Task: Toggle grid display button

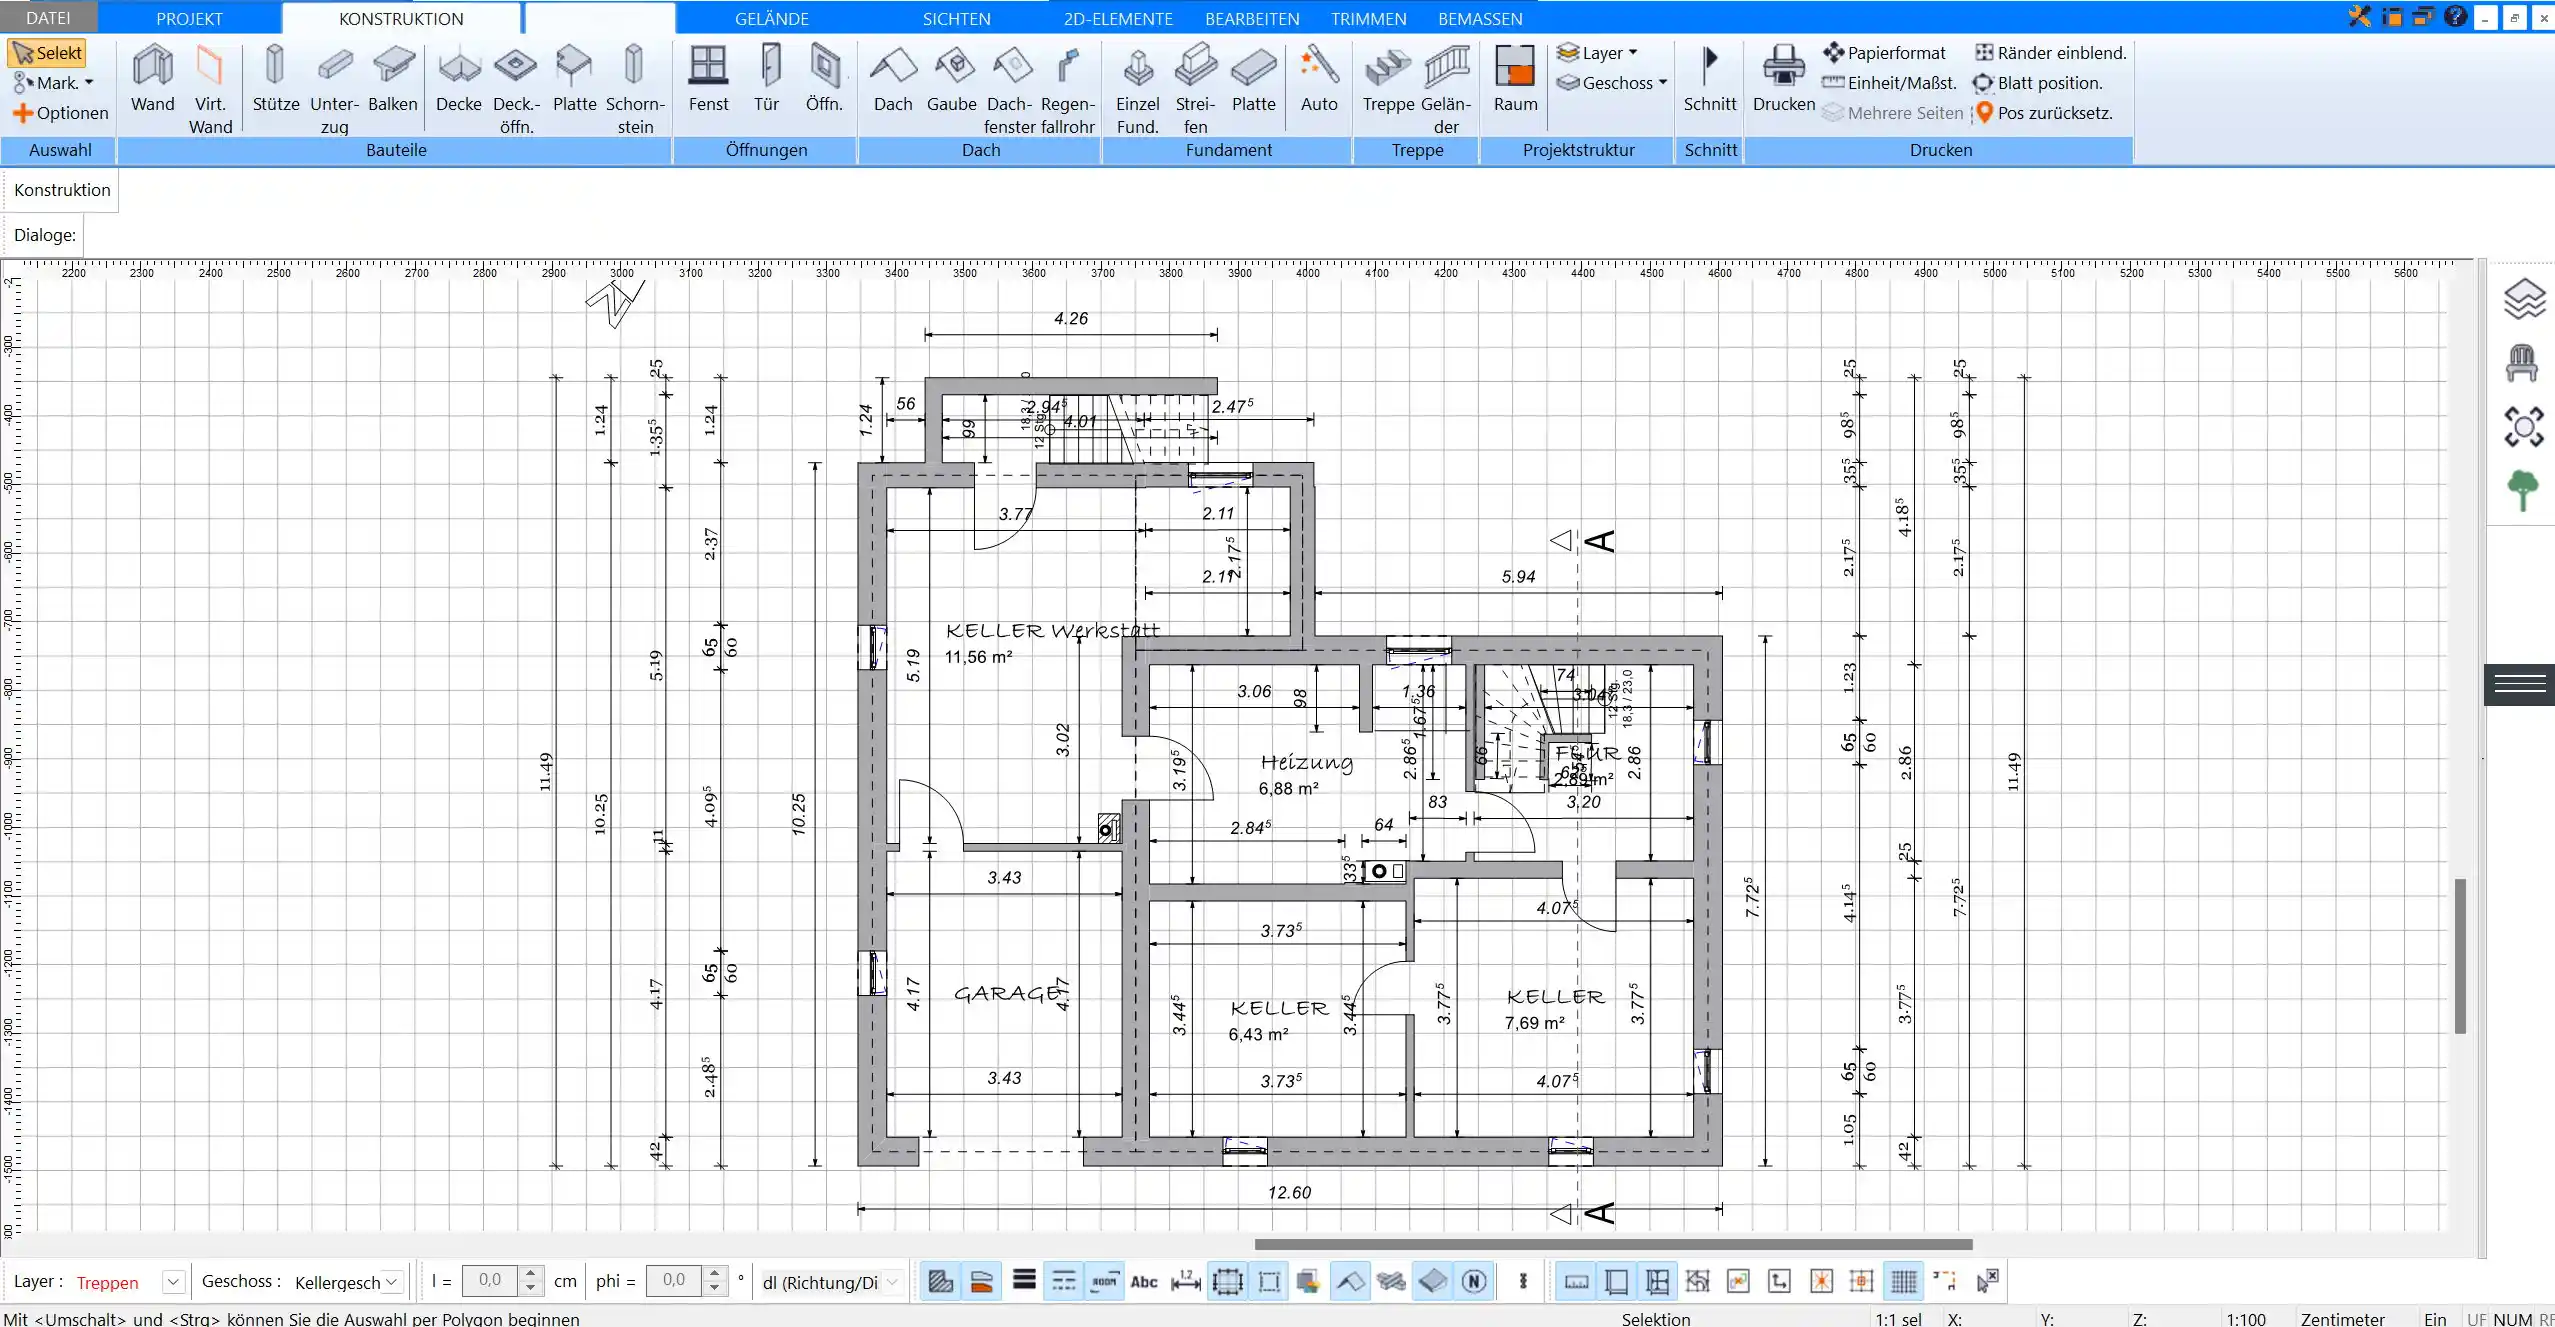Action: coord(1904,1281)
